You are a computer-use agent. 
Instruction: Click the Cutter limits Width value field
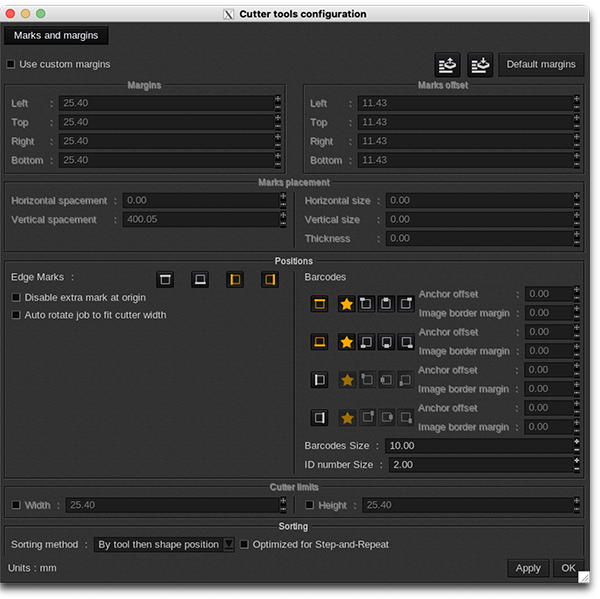click(173, 505)
